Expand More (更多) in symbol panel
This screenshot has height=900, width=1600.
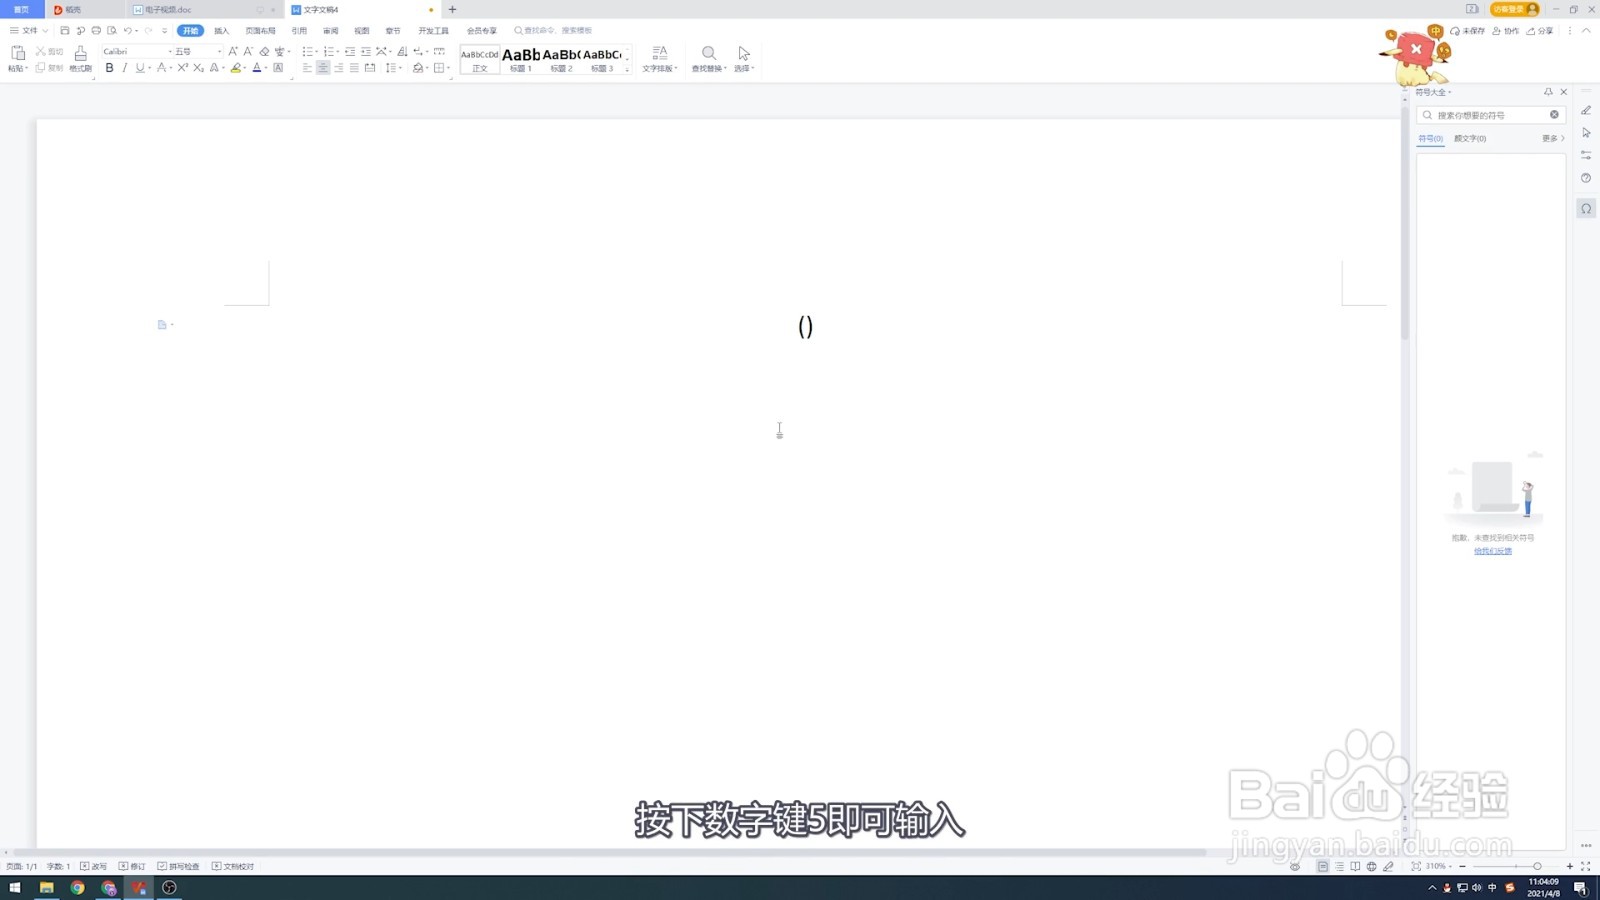tap(1553, 138)
